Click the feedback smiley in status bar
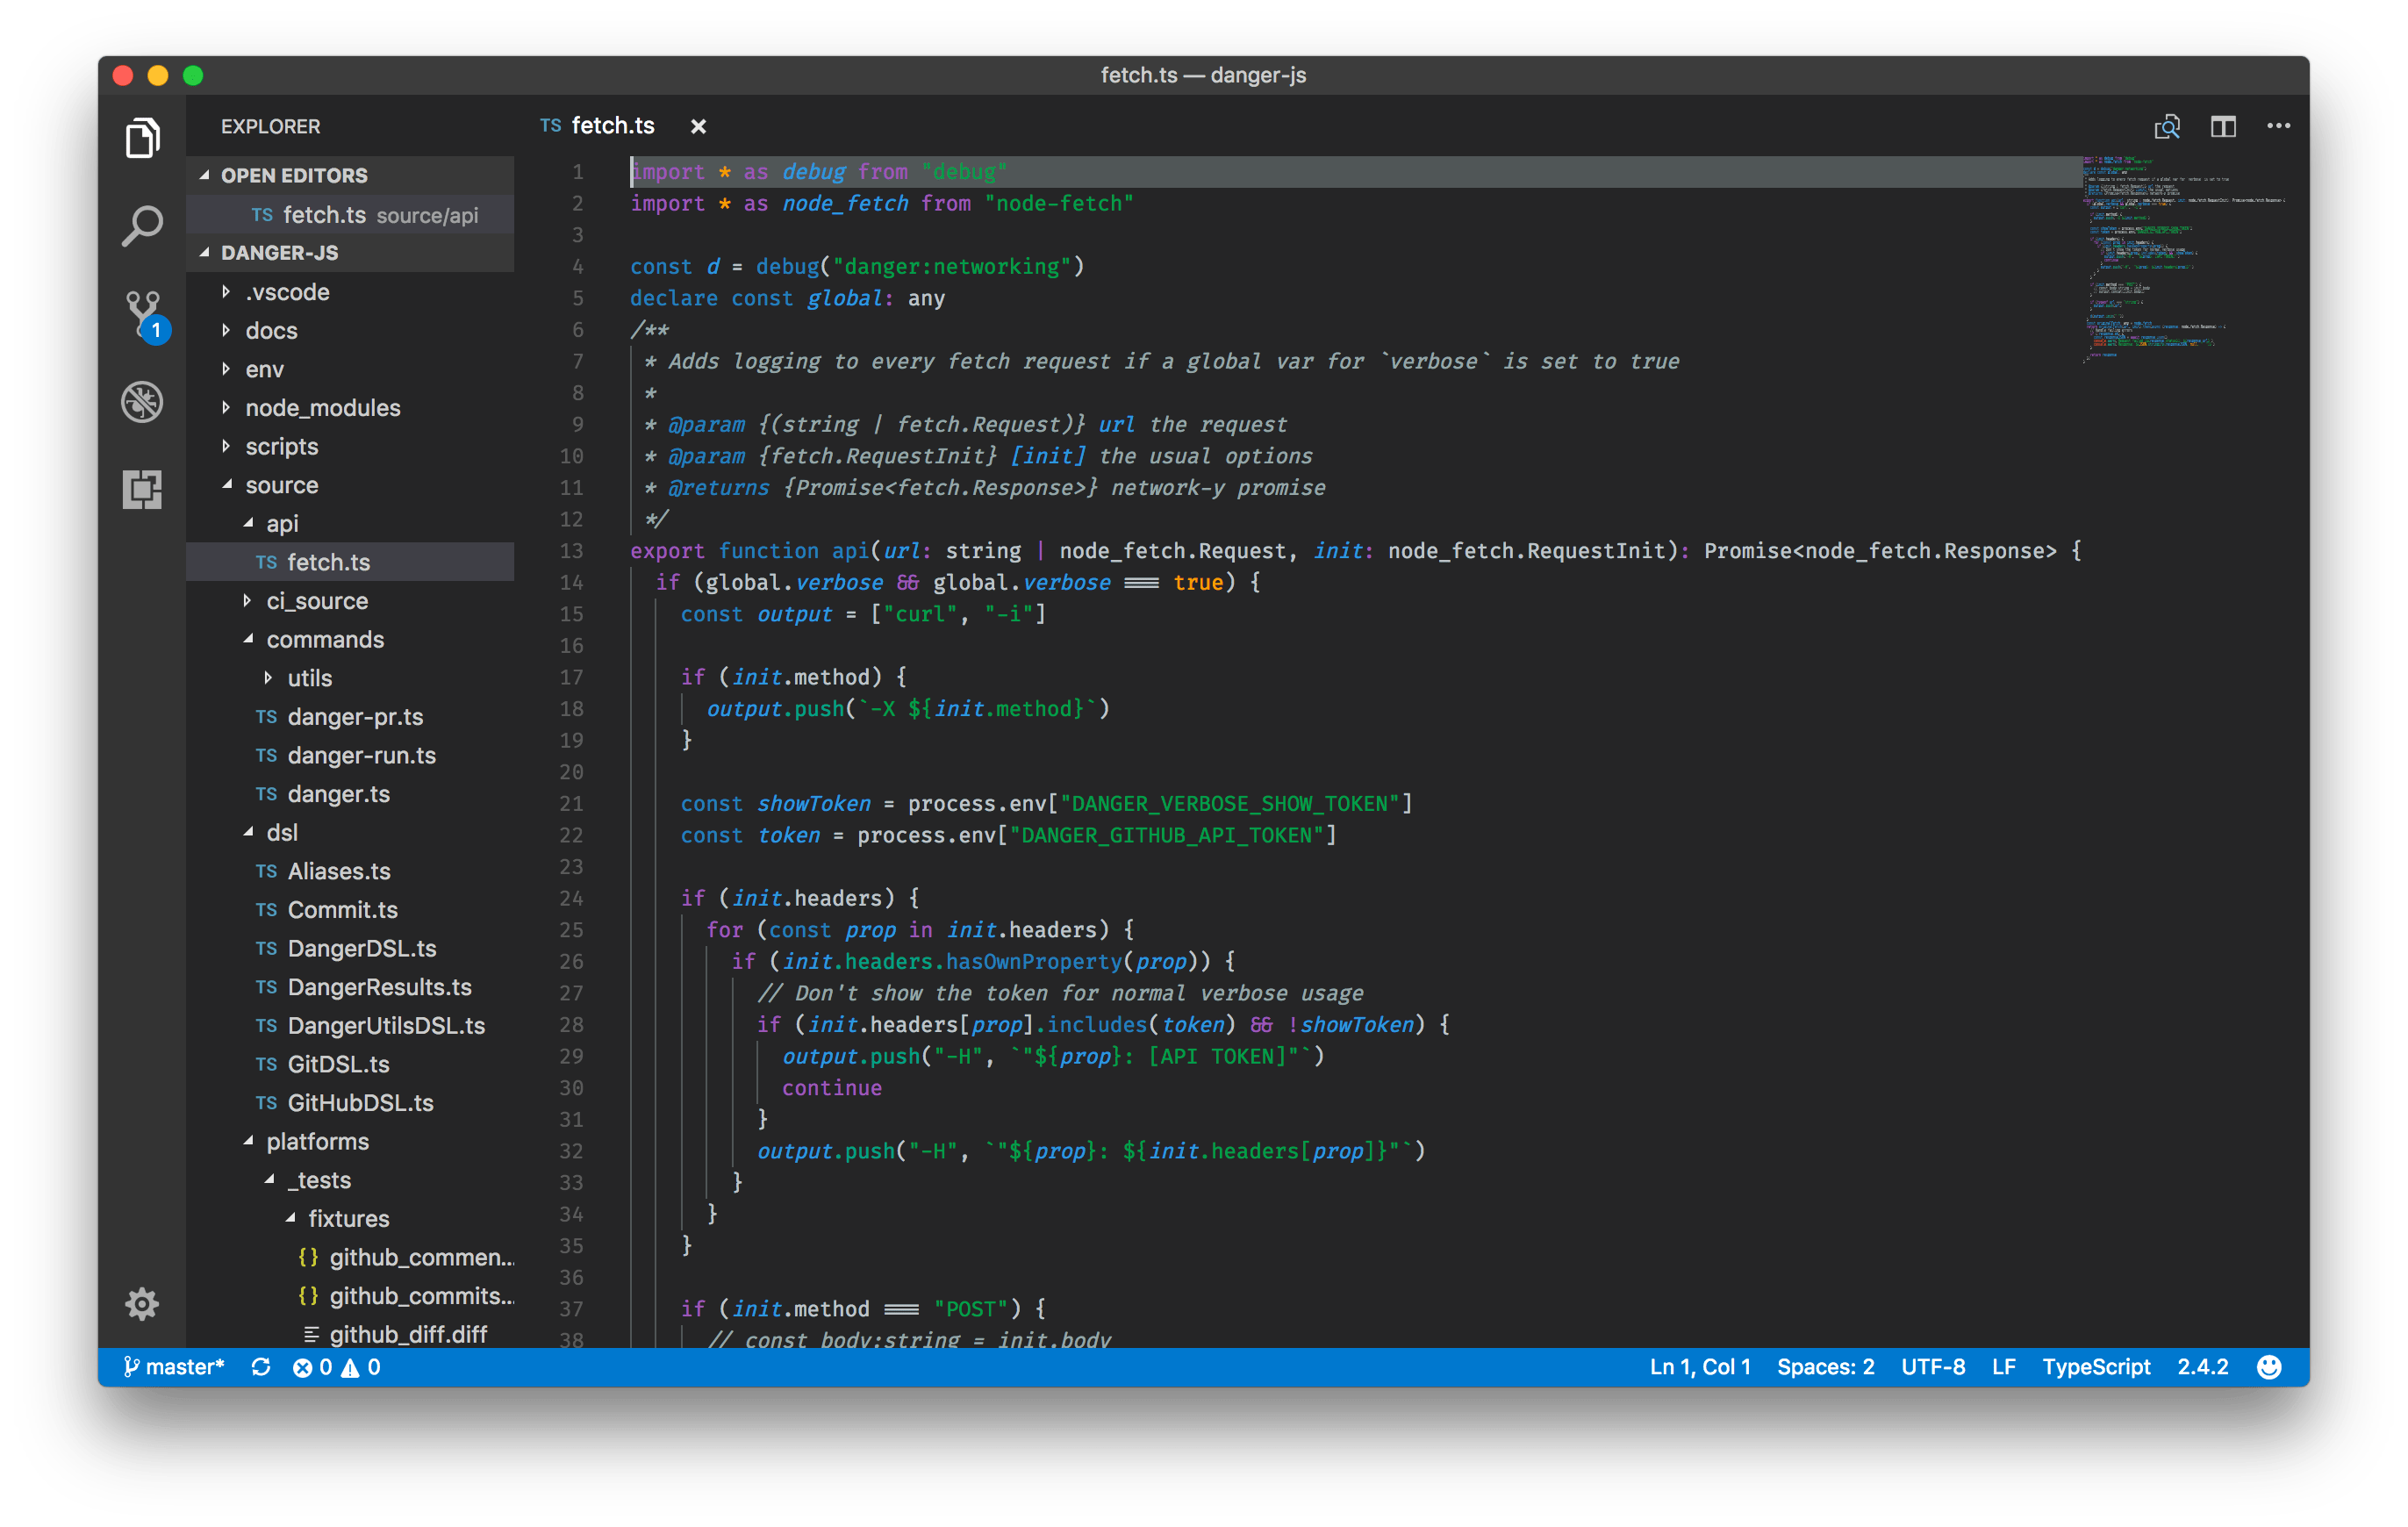 (2269, 1366)
